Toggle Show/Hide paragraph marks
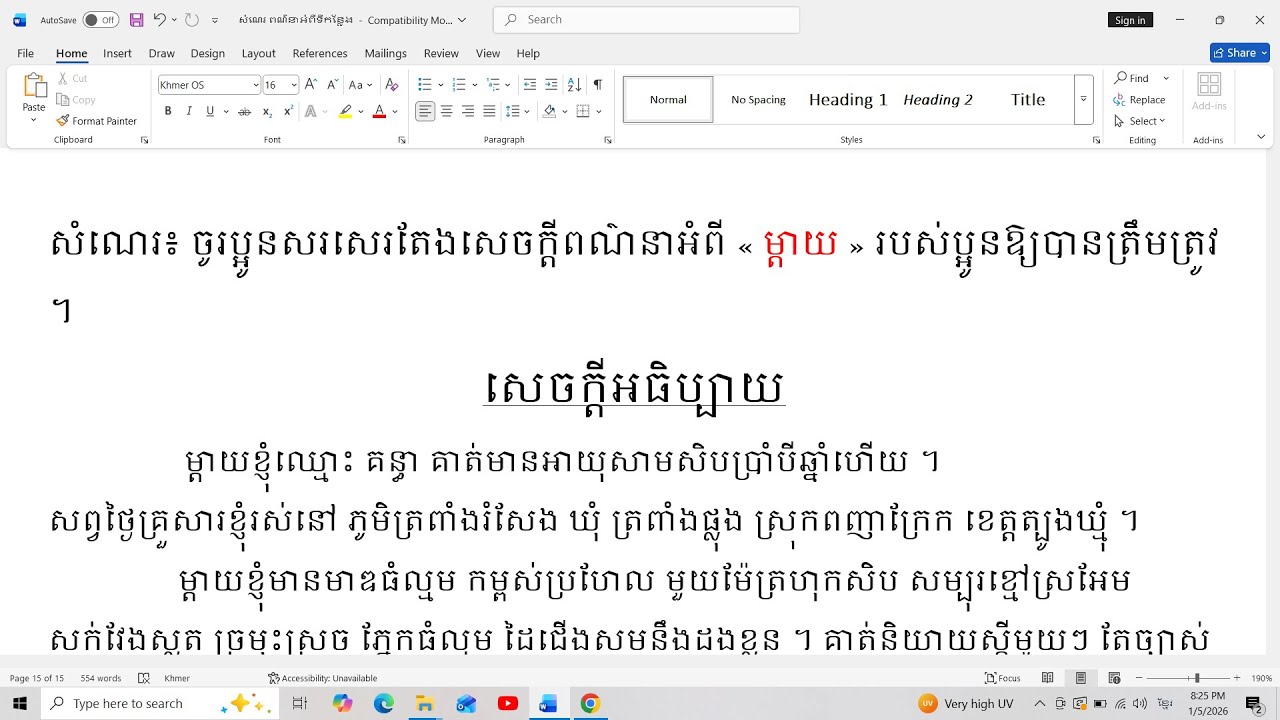This screenshot has width=1280, height=720. pyautogui.click(x=597, y=85)
